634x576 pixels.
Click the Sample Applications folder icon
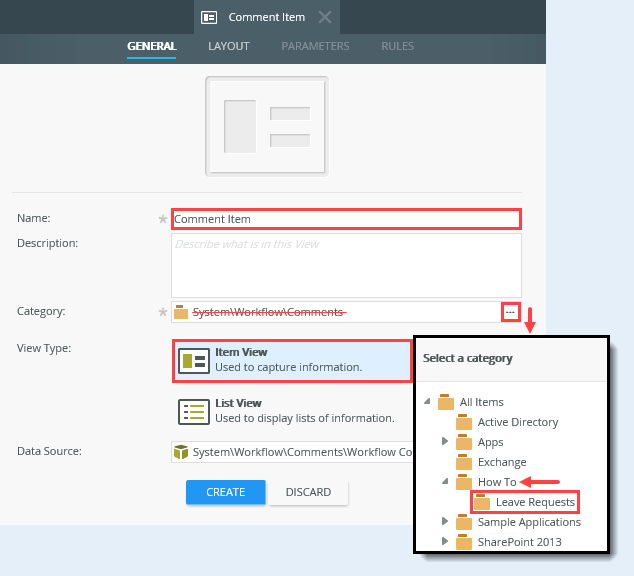[464, 522]
